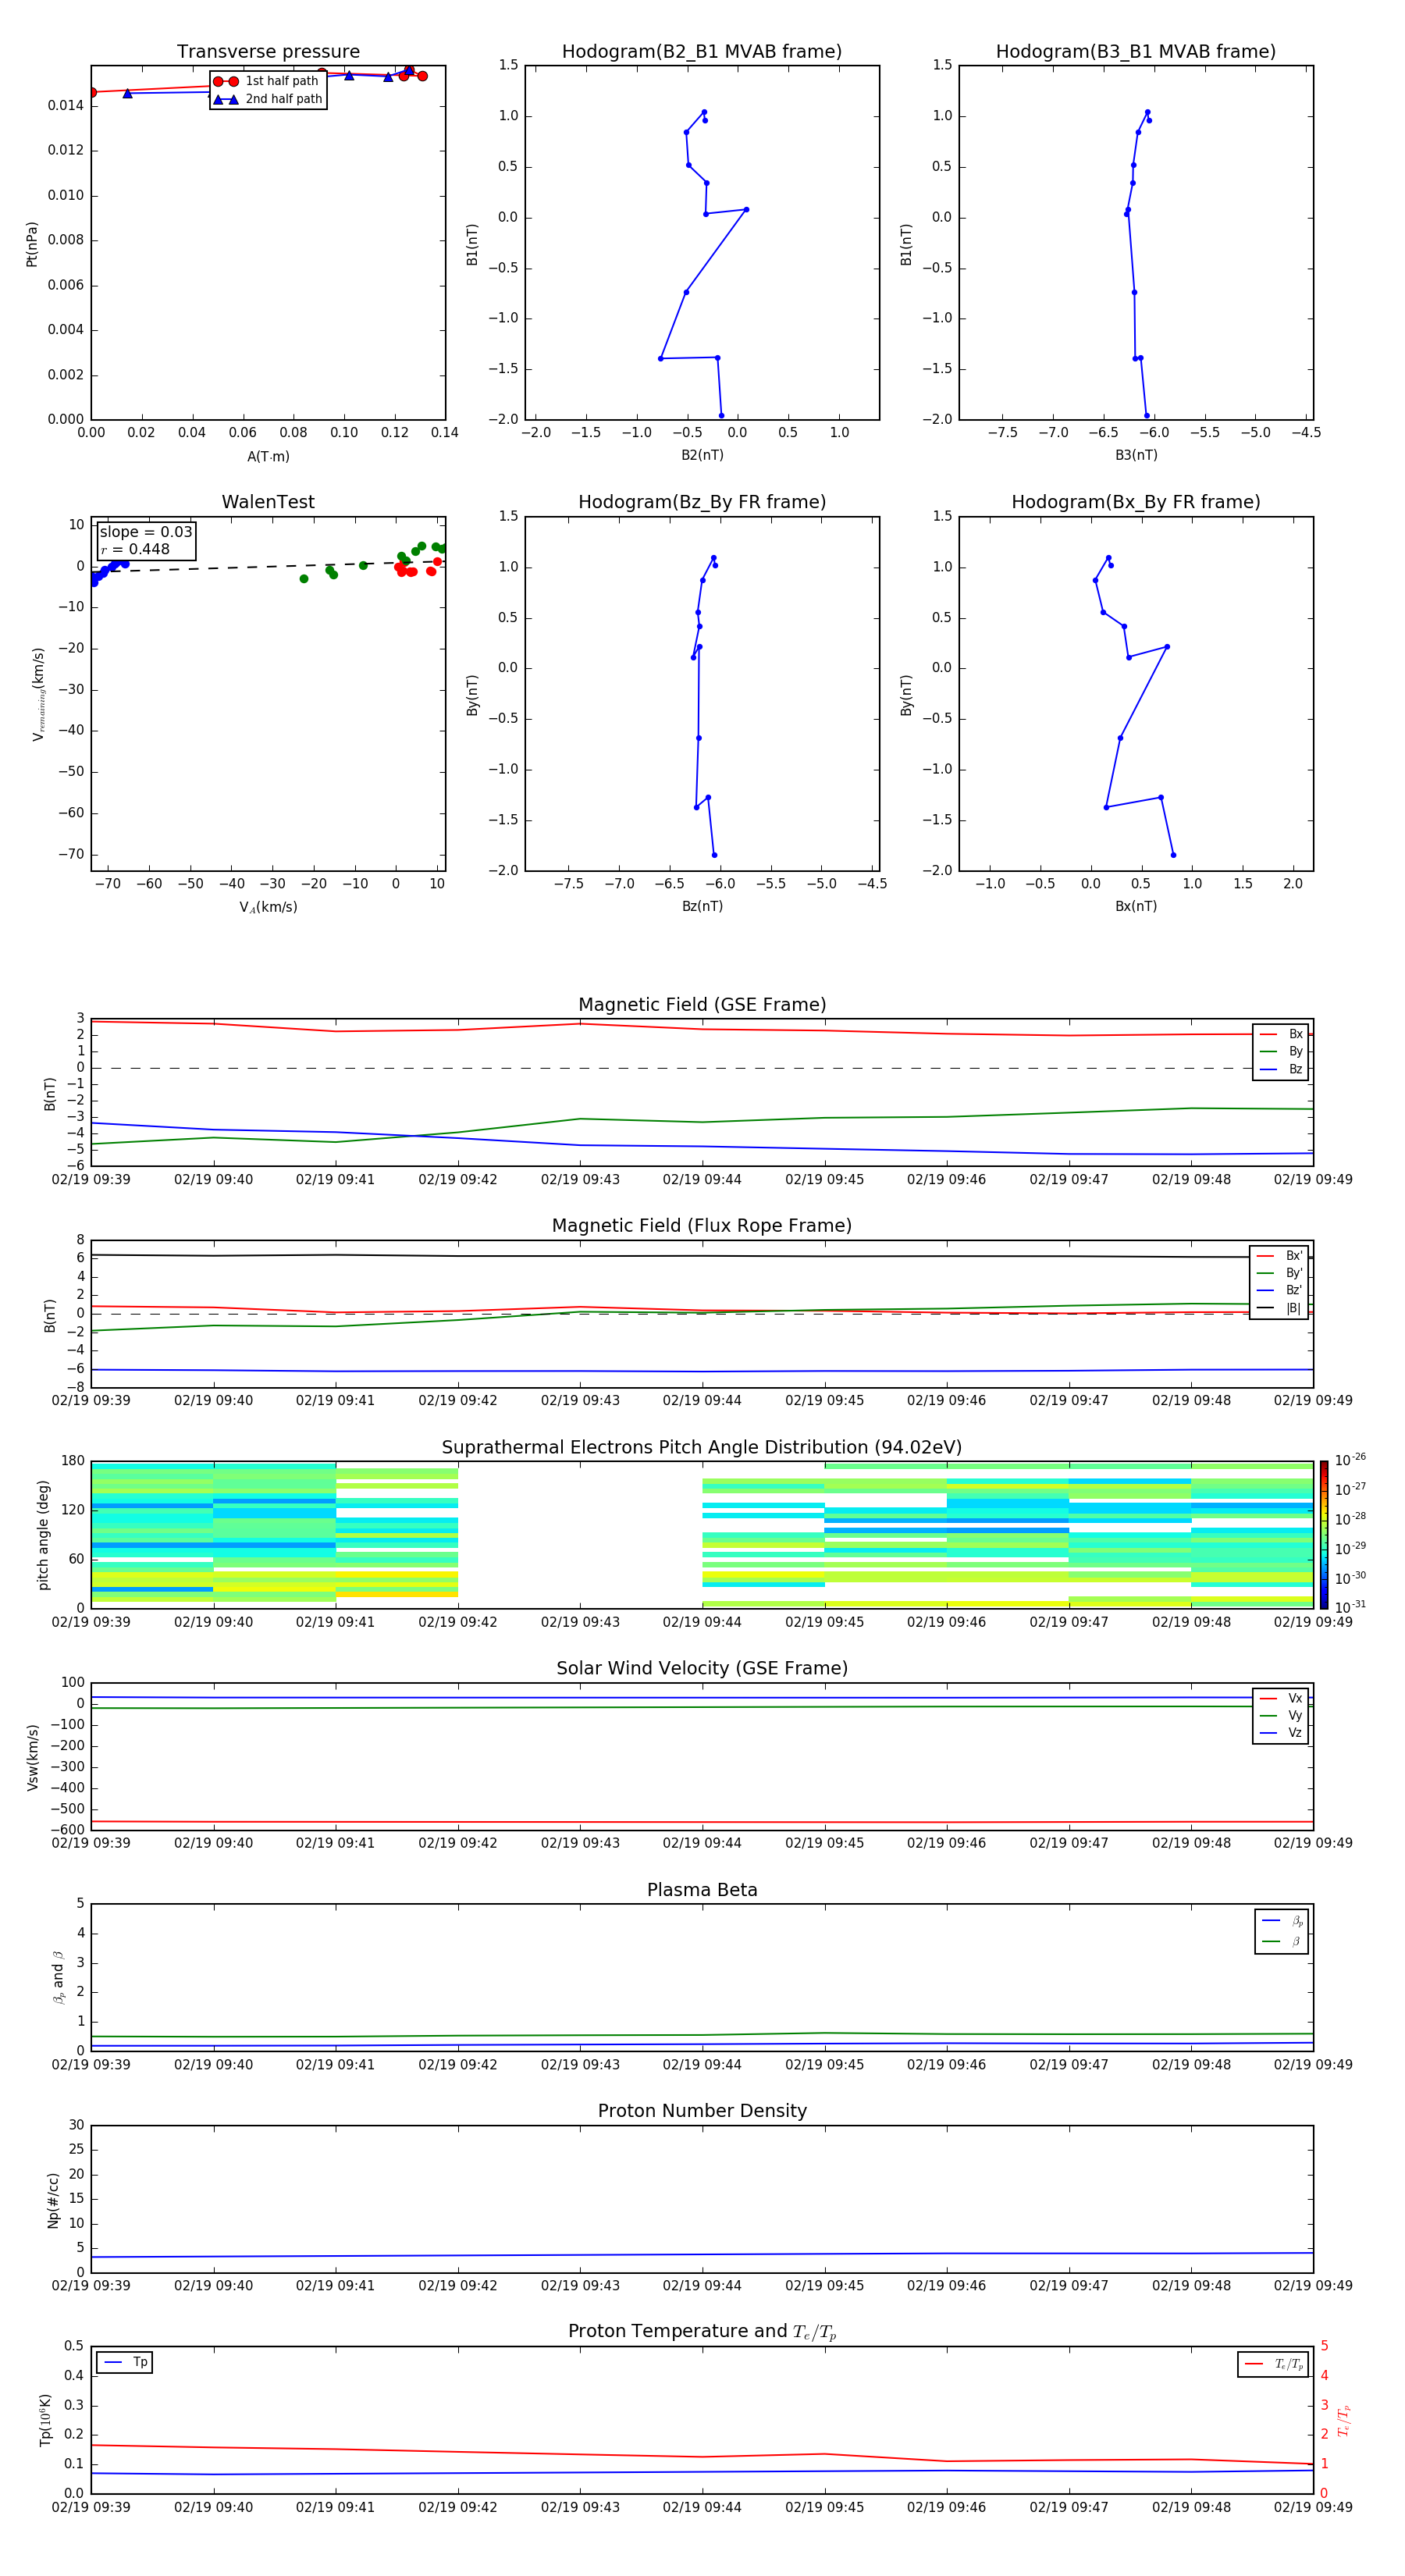Click the 'pitch angle (deg)' axis label
This screenshot has height=2576, width=1405.
[x=43, y=1535]
